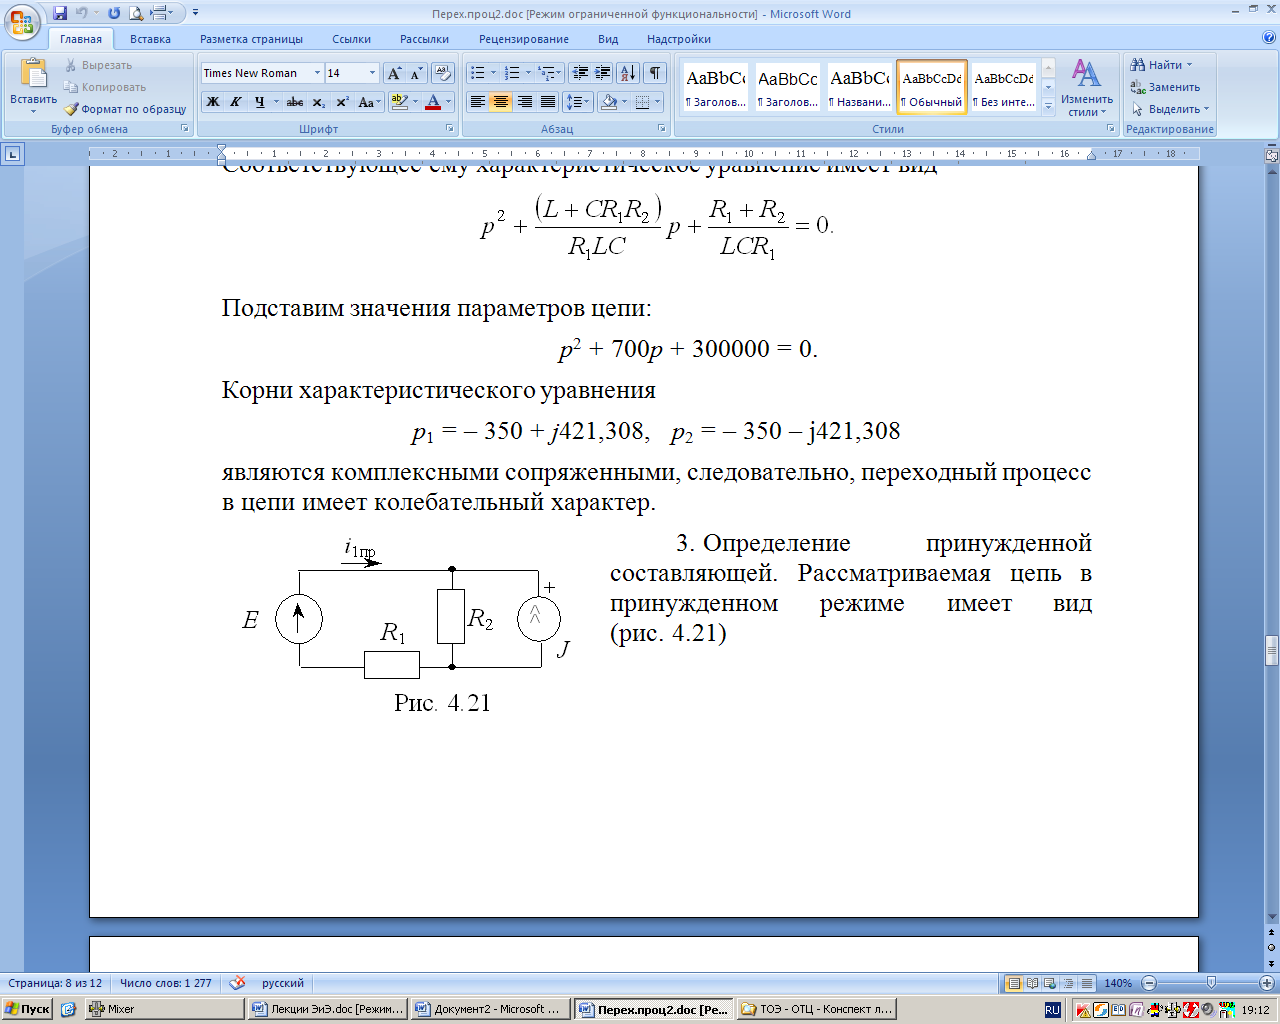Sort text with A-Z icon

point(628,73)
